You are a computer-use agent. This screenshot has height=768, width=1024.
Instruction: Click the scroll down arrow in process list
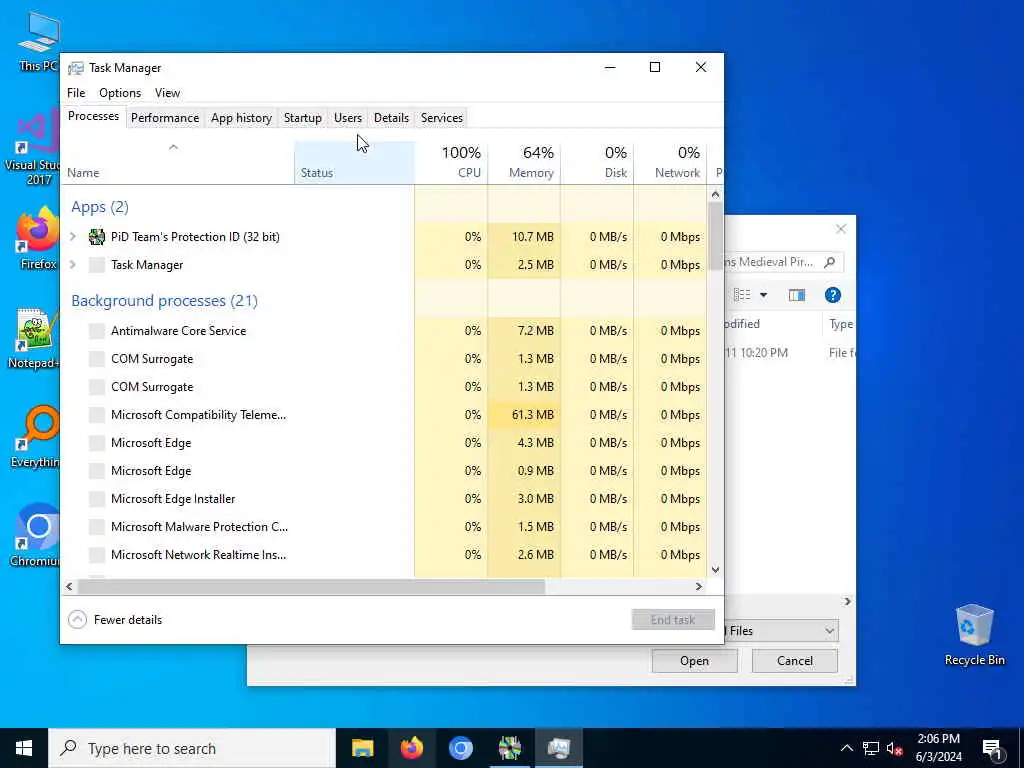[x=715, y=569]
